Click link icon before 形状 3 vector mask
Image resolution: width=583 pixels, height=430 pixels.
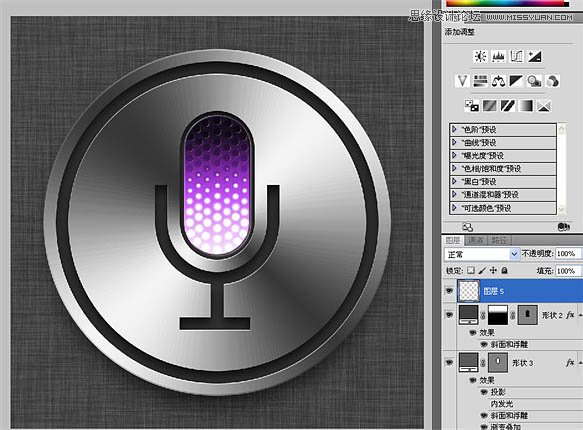click(483, 363)
